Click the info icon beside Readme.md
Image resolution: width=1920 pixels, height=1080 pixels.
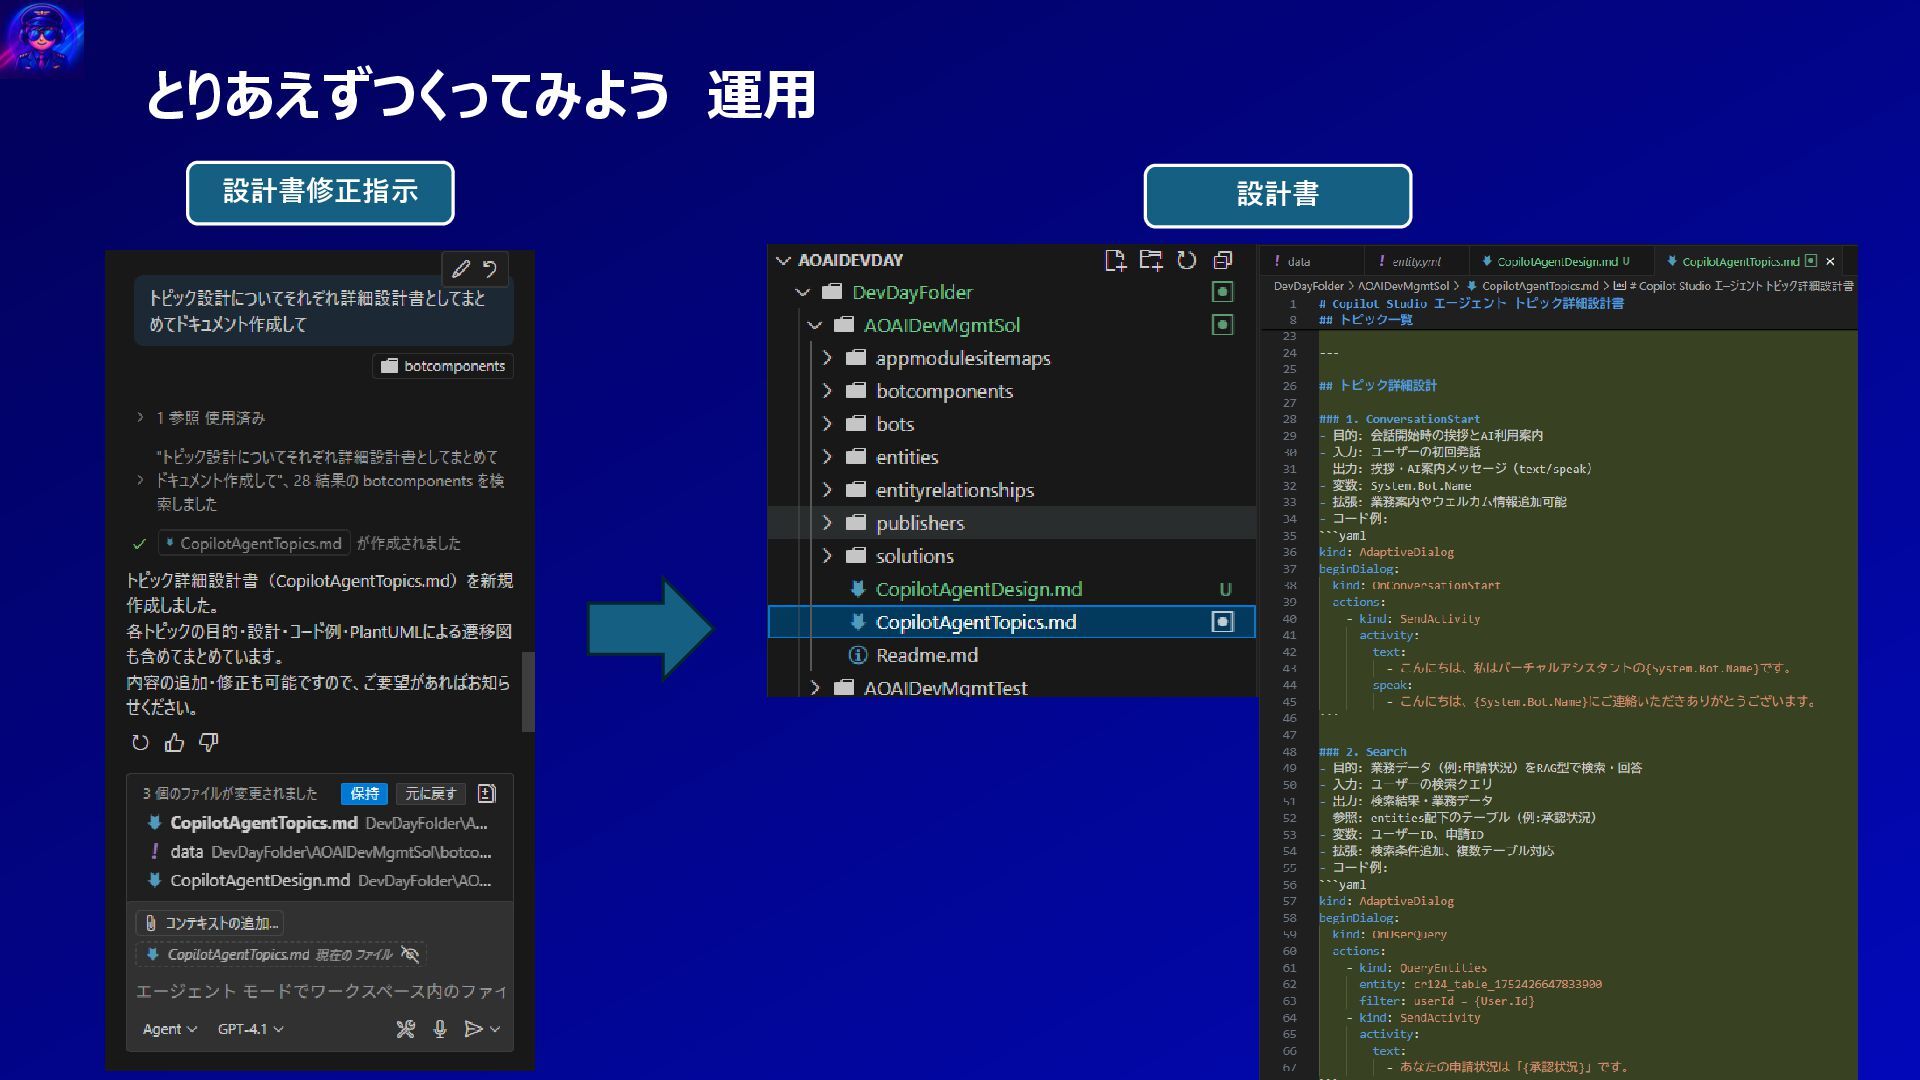(857, 655)
